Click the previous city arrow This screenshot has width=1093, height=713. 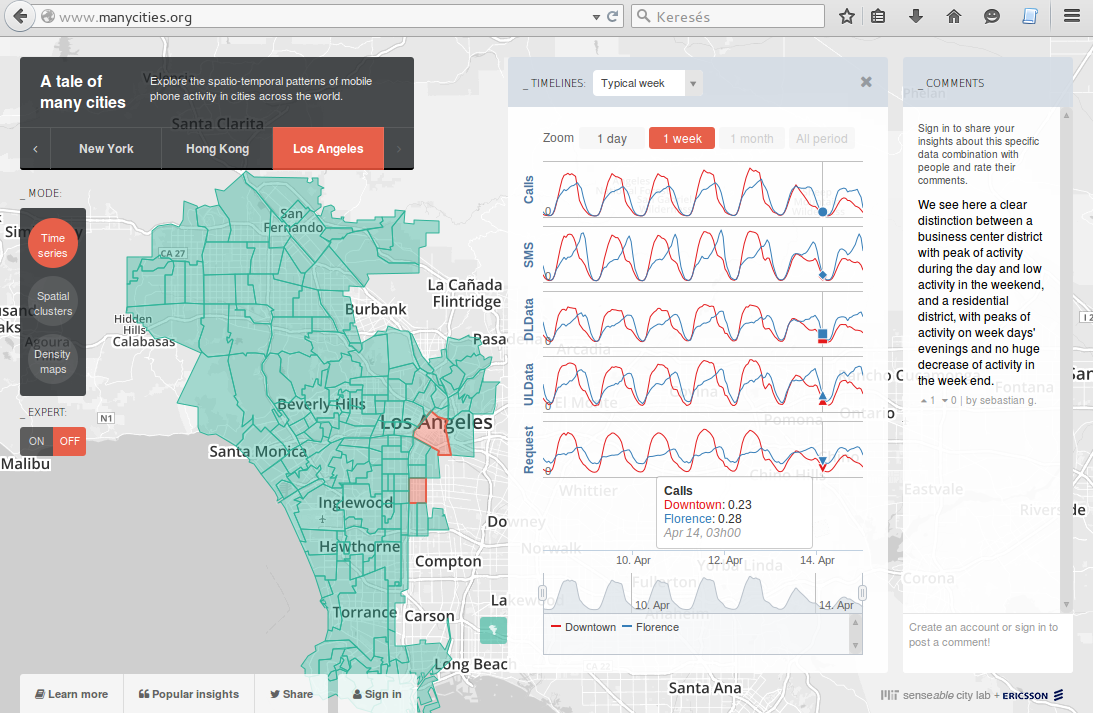[x=35, y=149]
